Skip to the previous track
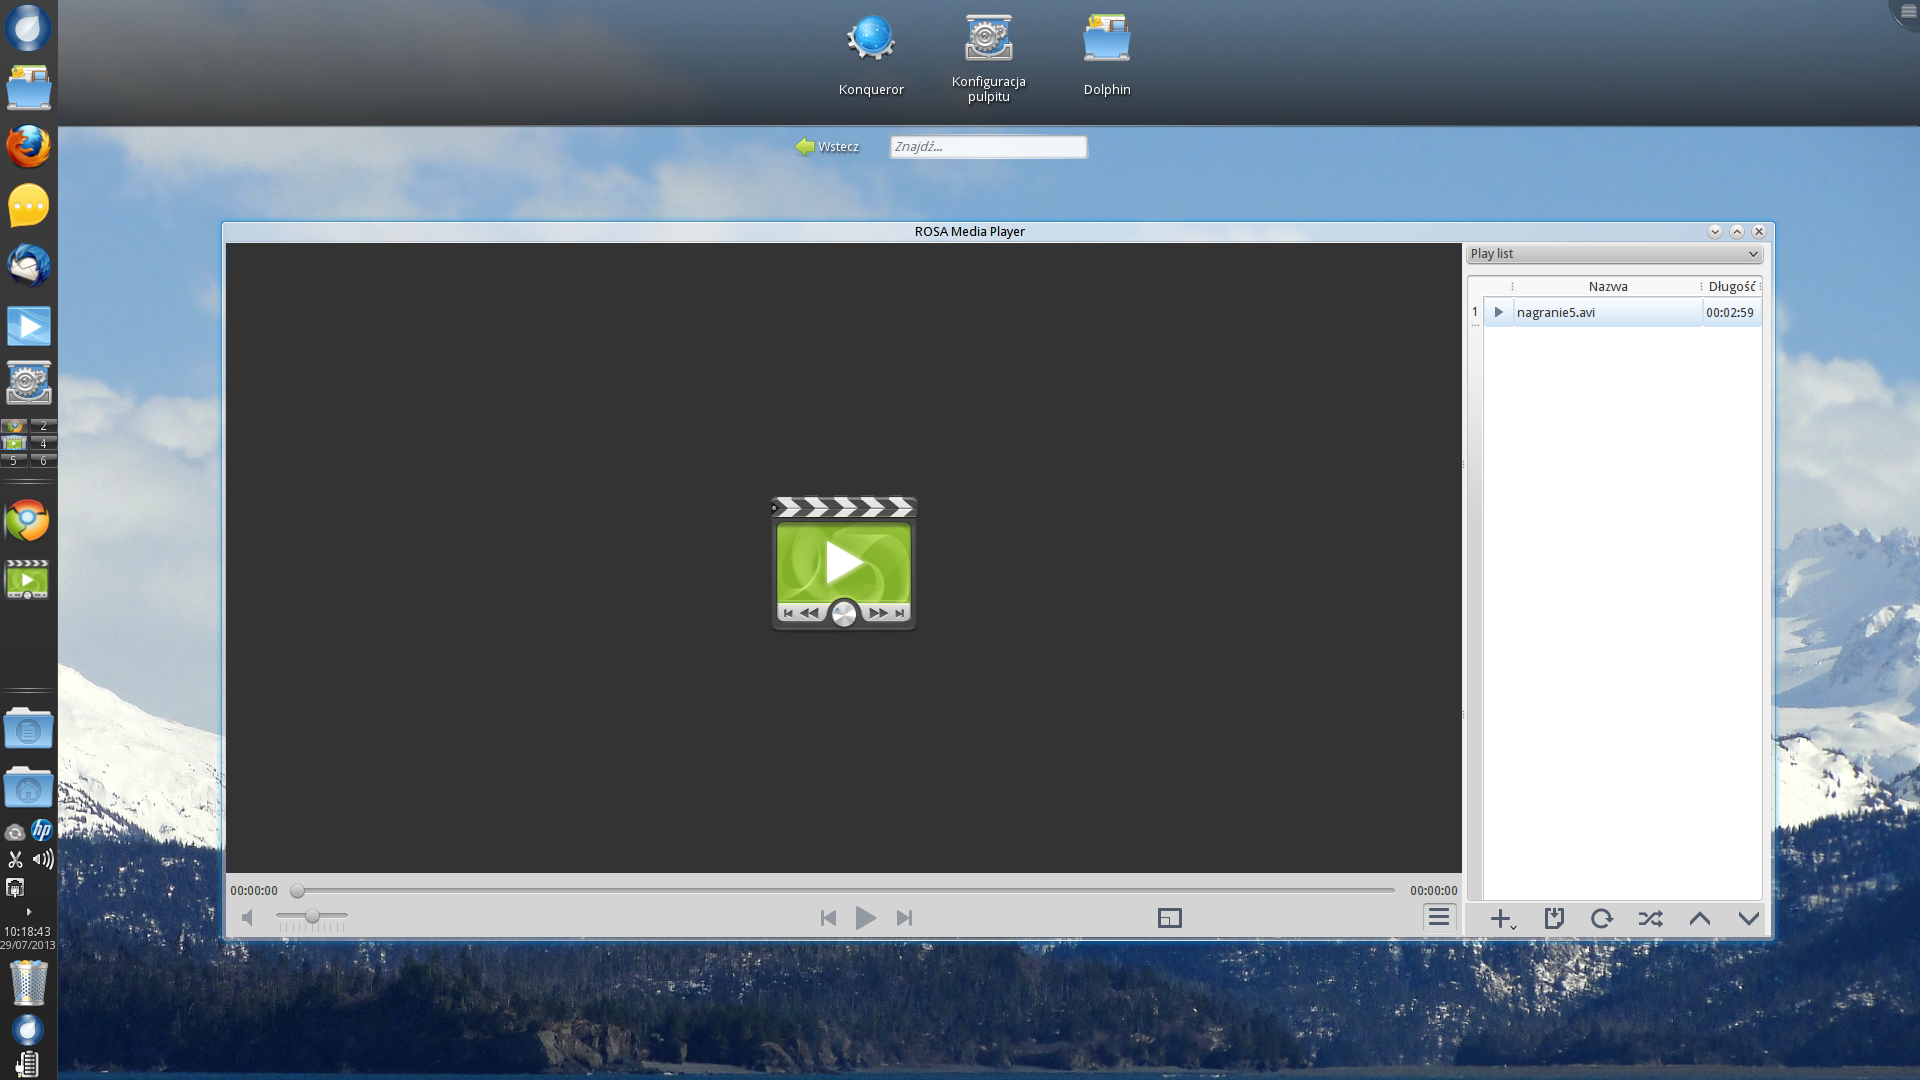Viewport: 1920px width, 1080px height. (828, 918)
